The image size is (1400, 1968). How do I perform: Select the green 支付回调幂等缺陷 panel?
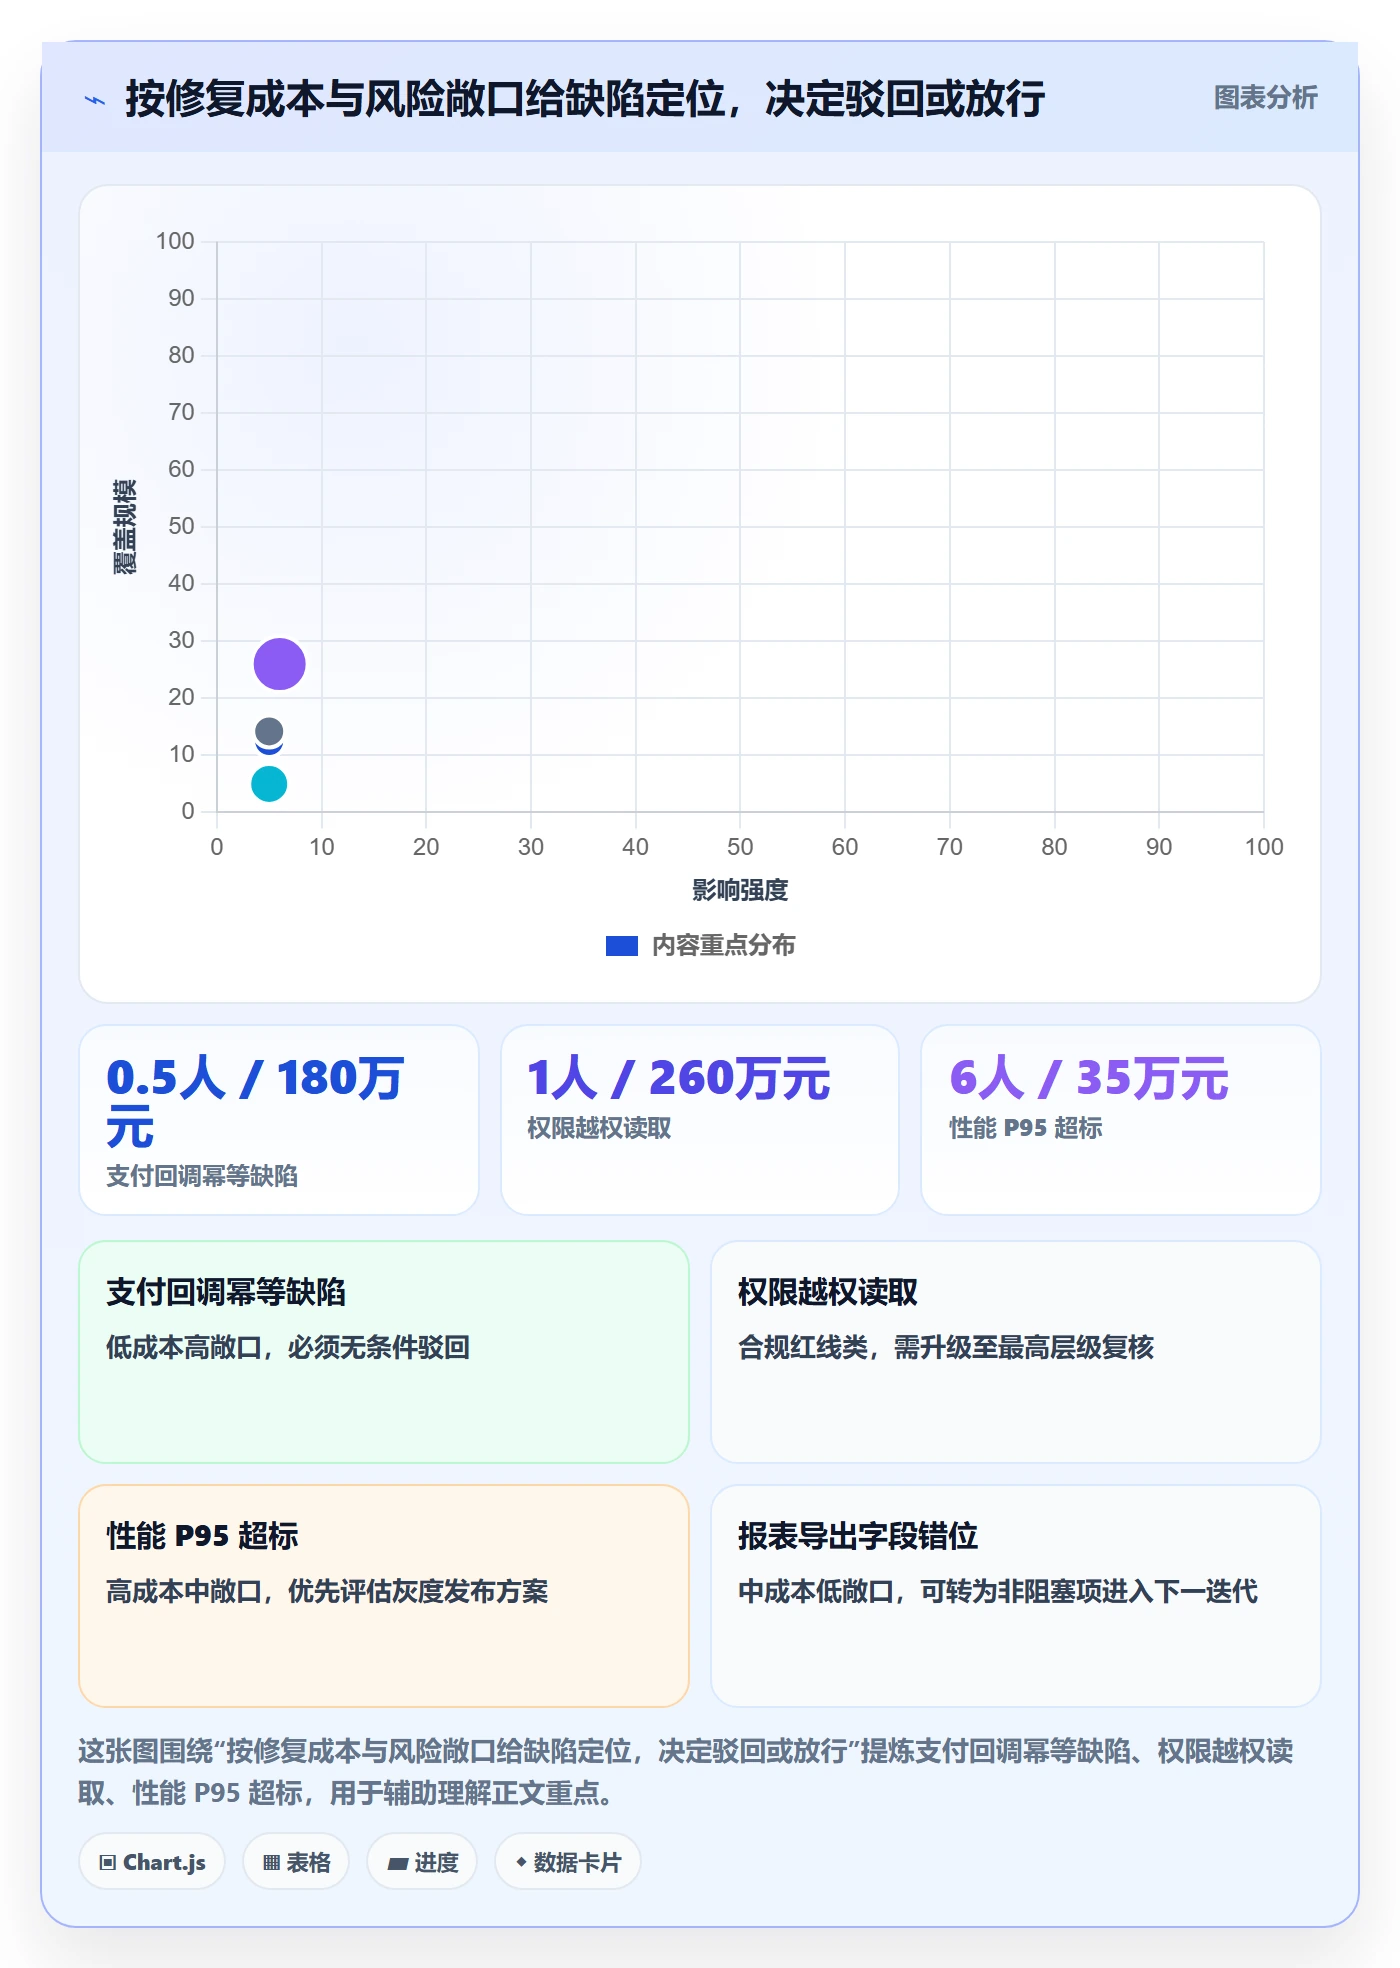coord(384,1352)
